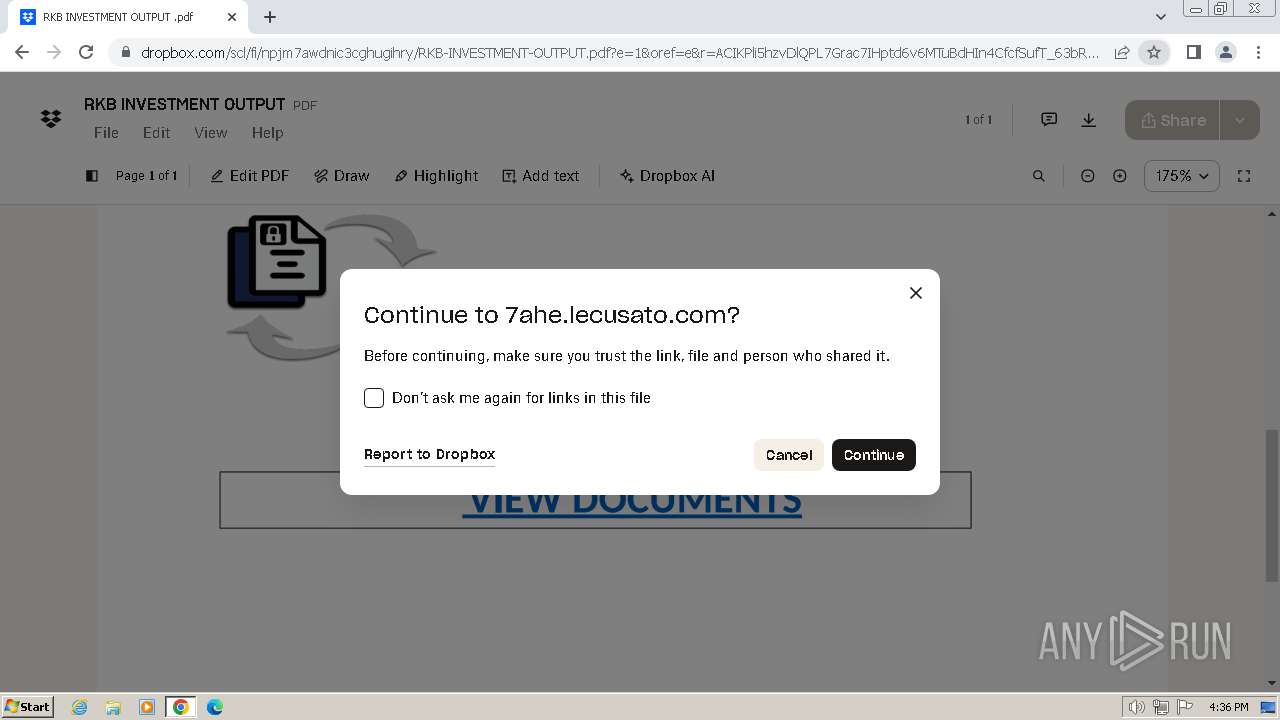Open Report to Dropbox link

pos(430,454)
